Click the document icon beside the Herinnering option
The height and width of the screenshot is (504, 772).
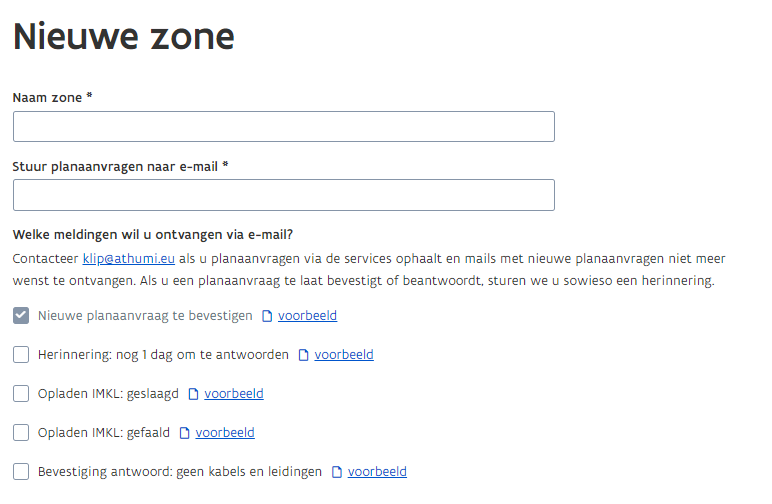304,355
